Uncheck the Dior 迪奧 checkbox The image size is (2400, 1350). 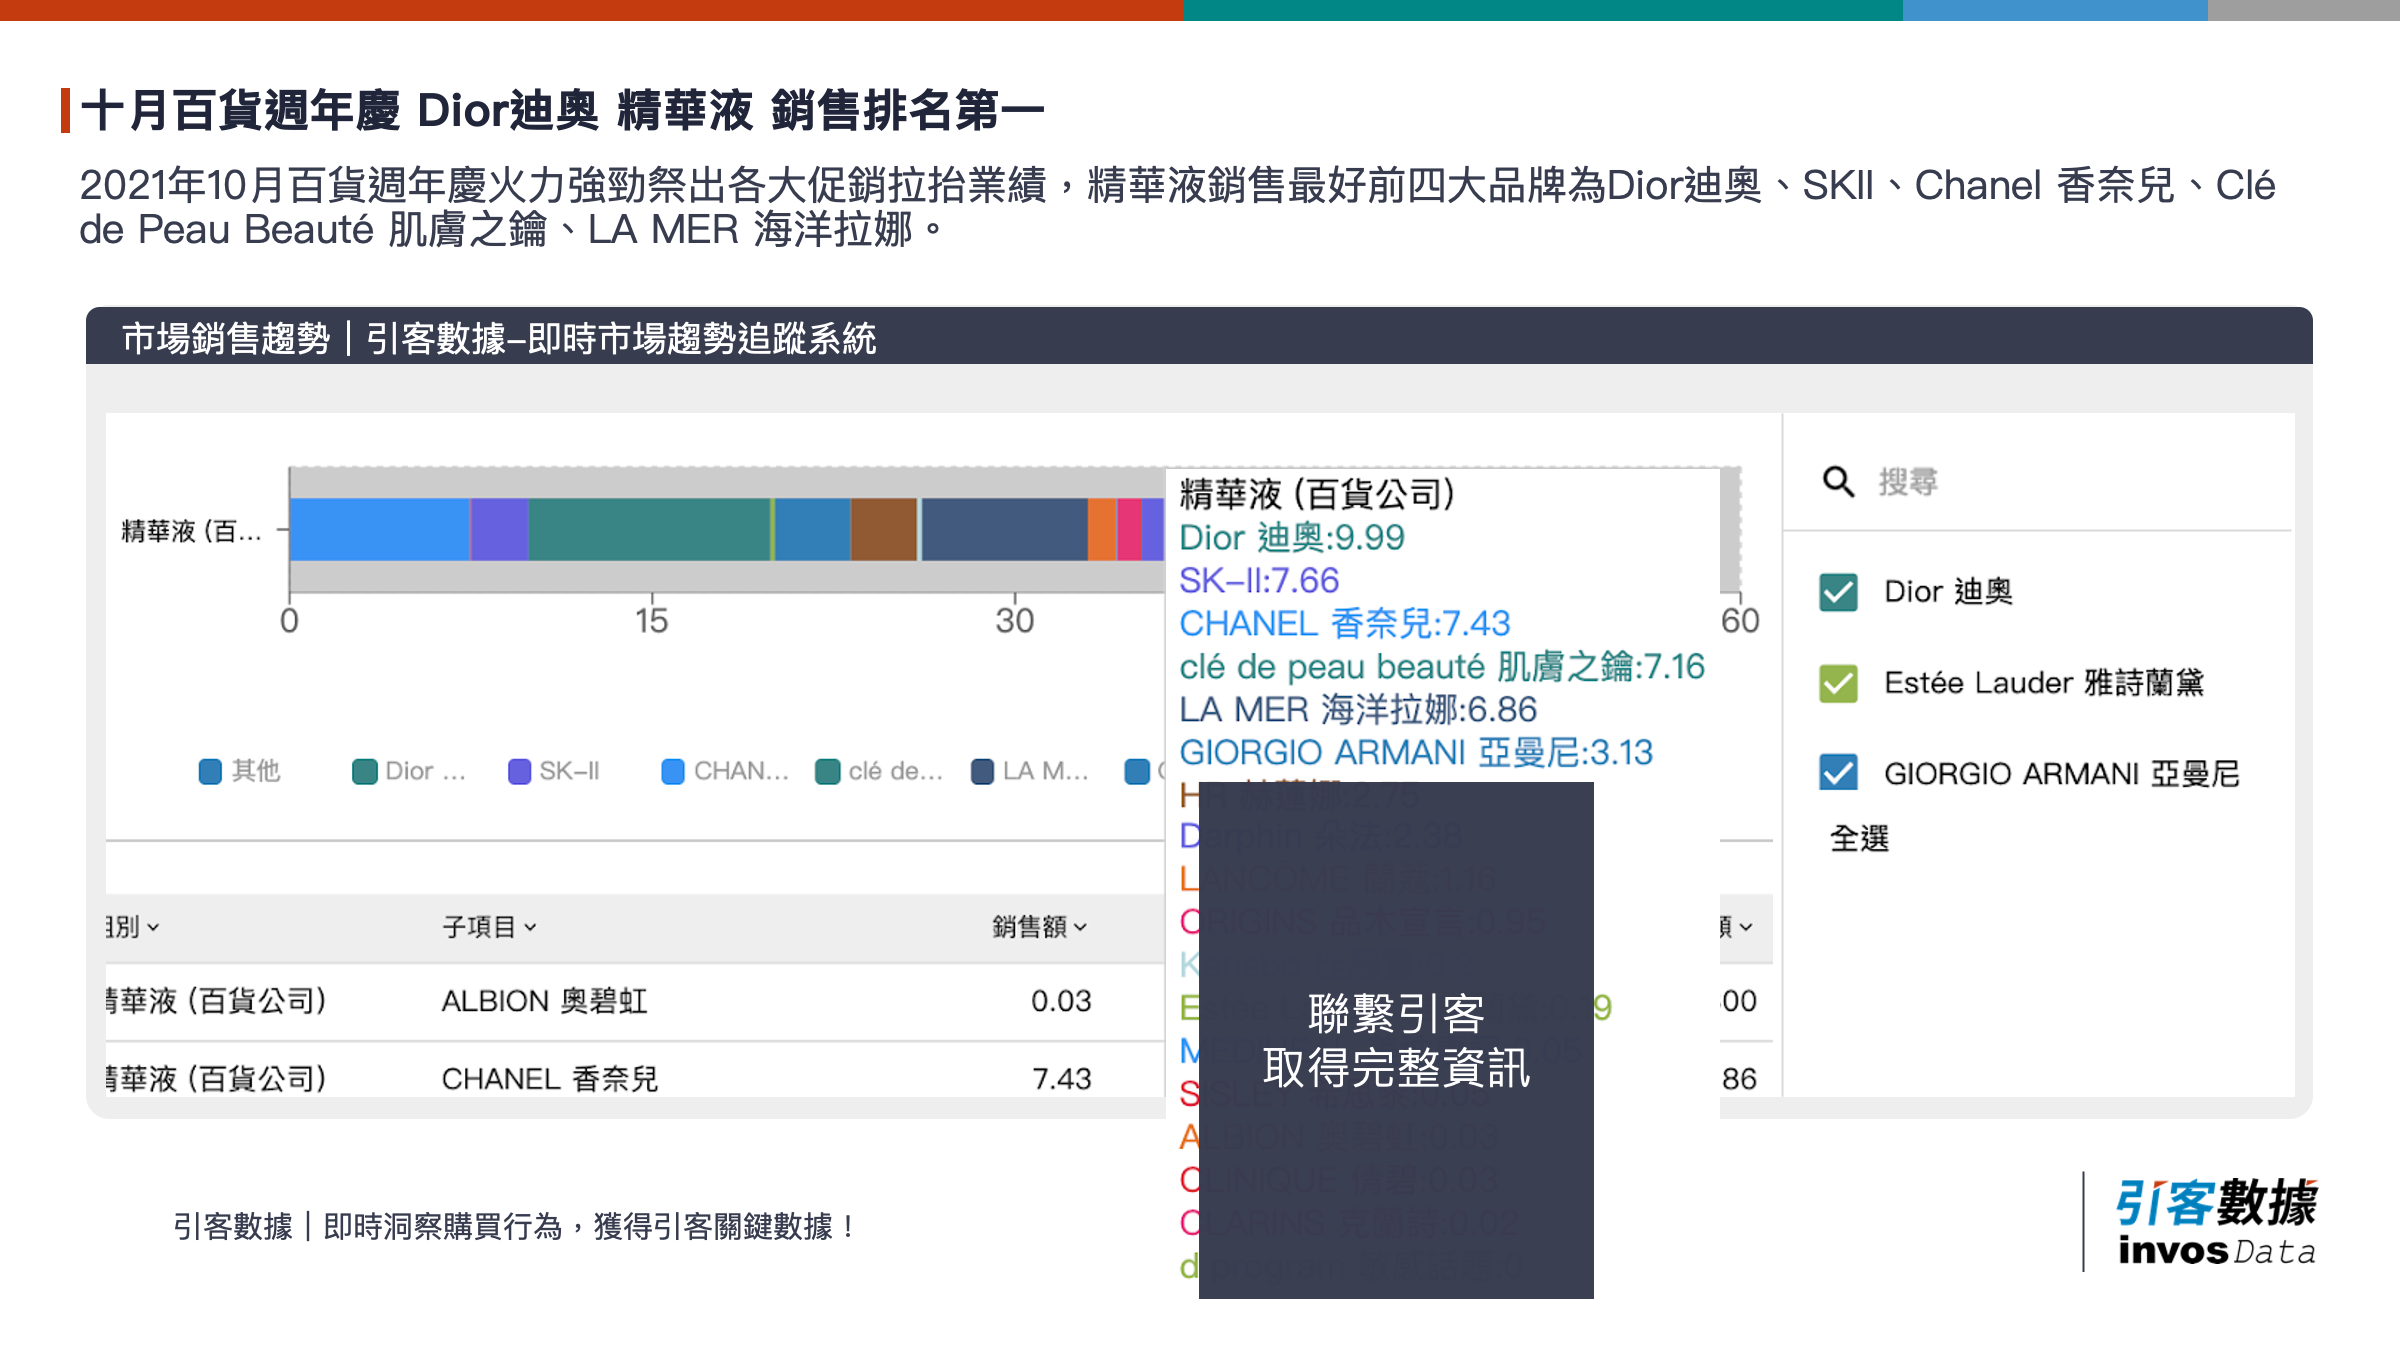(x=1838, y=592)
